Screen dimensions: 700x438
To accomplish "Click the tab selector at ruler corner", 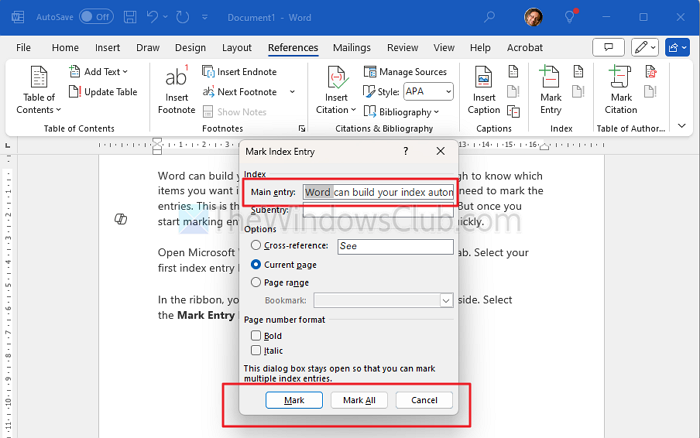I will (x=8, y=146).
